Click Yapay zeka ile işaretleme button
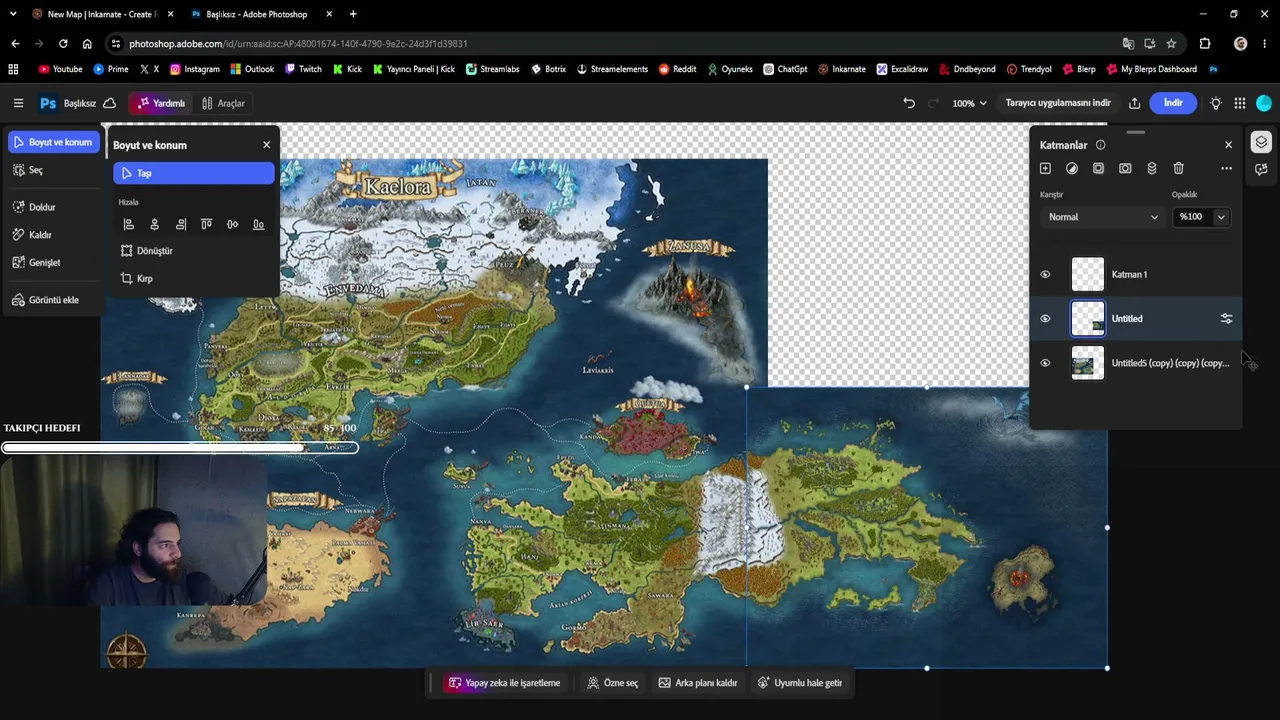The width and height of the screenshot is (1280, 720). pyautogui.click(x=504, y=683)
